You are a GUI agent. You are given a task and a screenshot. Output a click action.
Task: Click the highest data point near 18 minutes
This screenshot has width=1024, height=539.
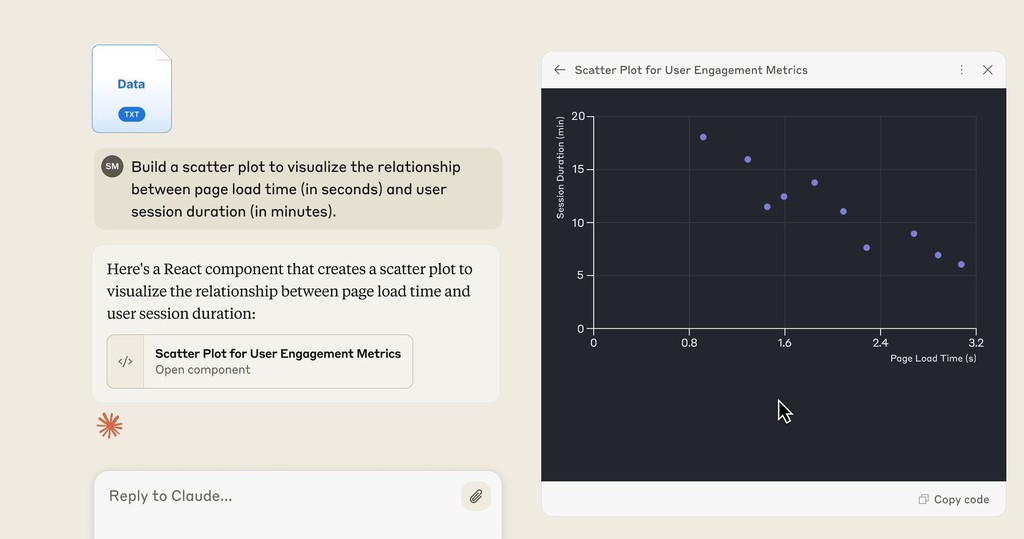pyautogui.click(x=703, y=137)
